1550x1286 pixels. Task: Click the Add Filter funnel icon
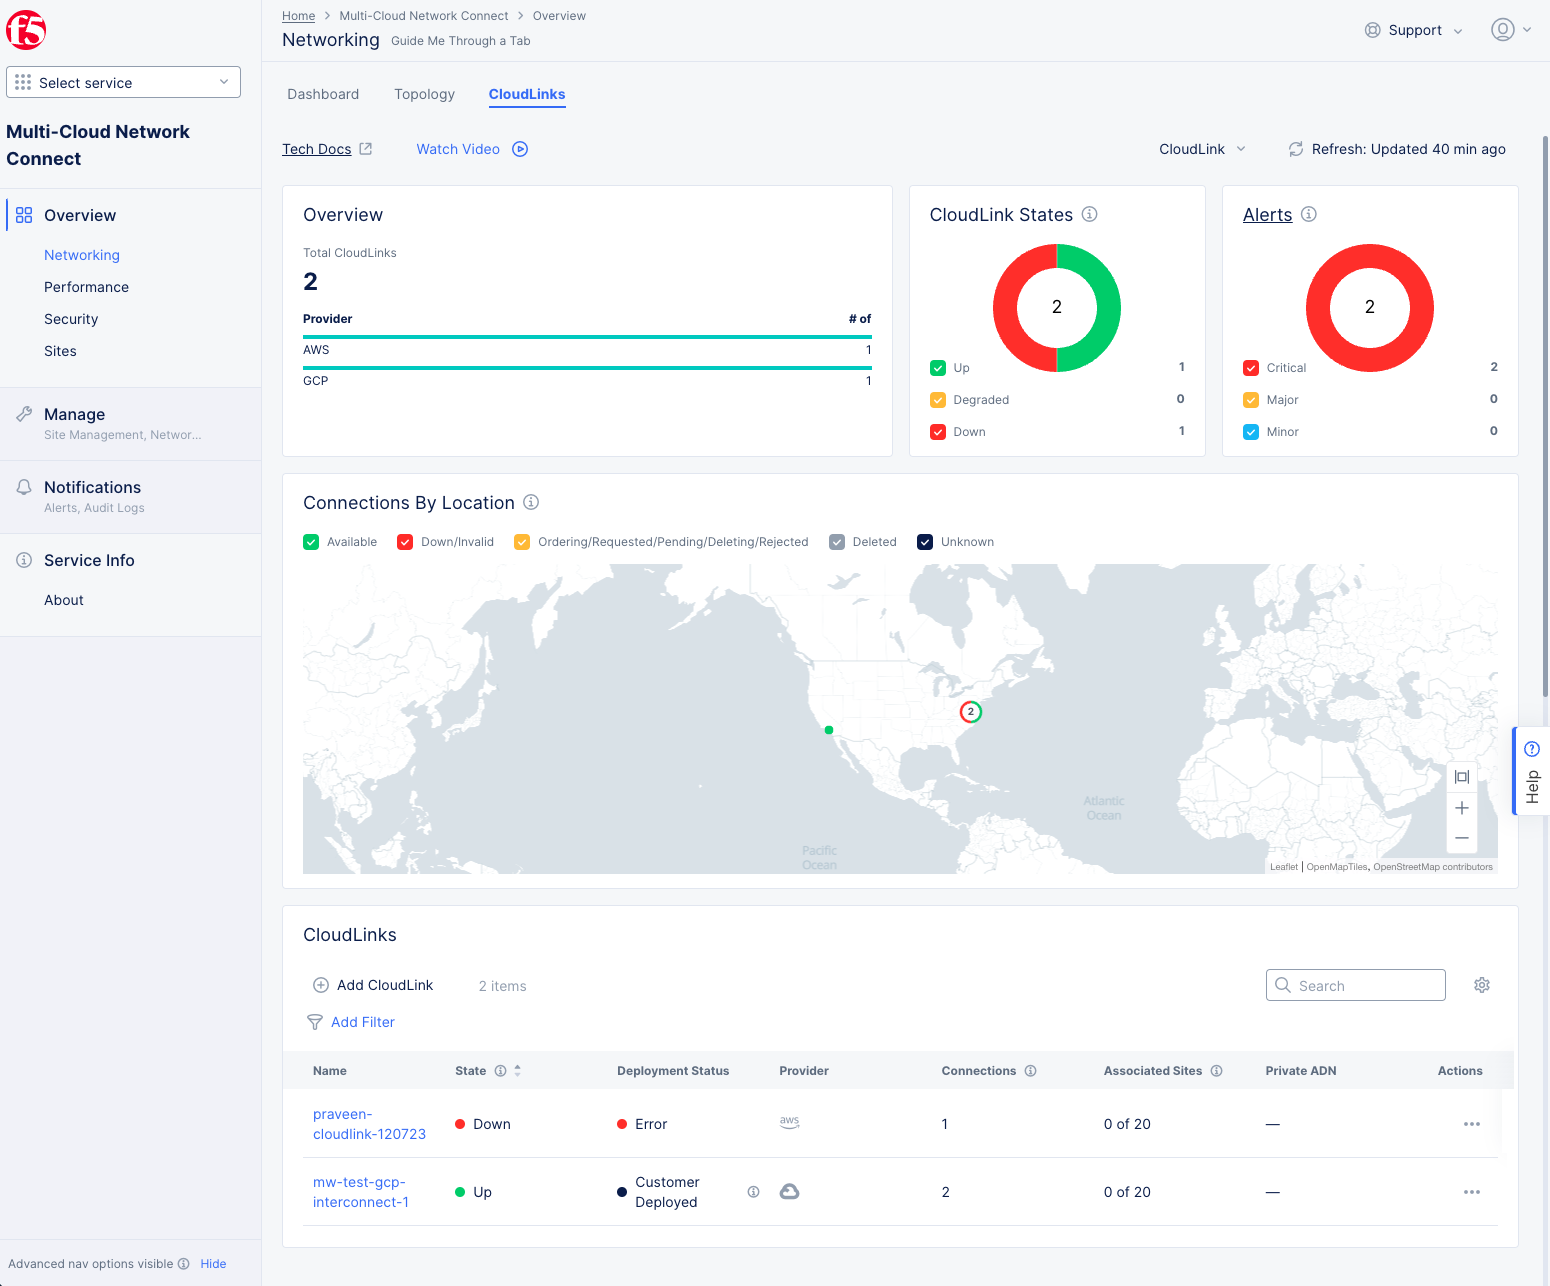tap(316, 1022)
